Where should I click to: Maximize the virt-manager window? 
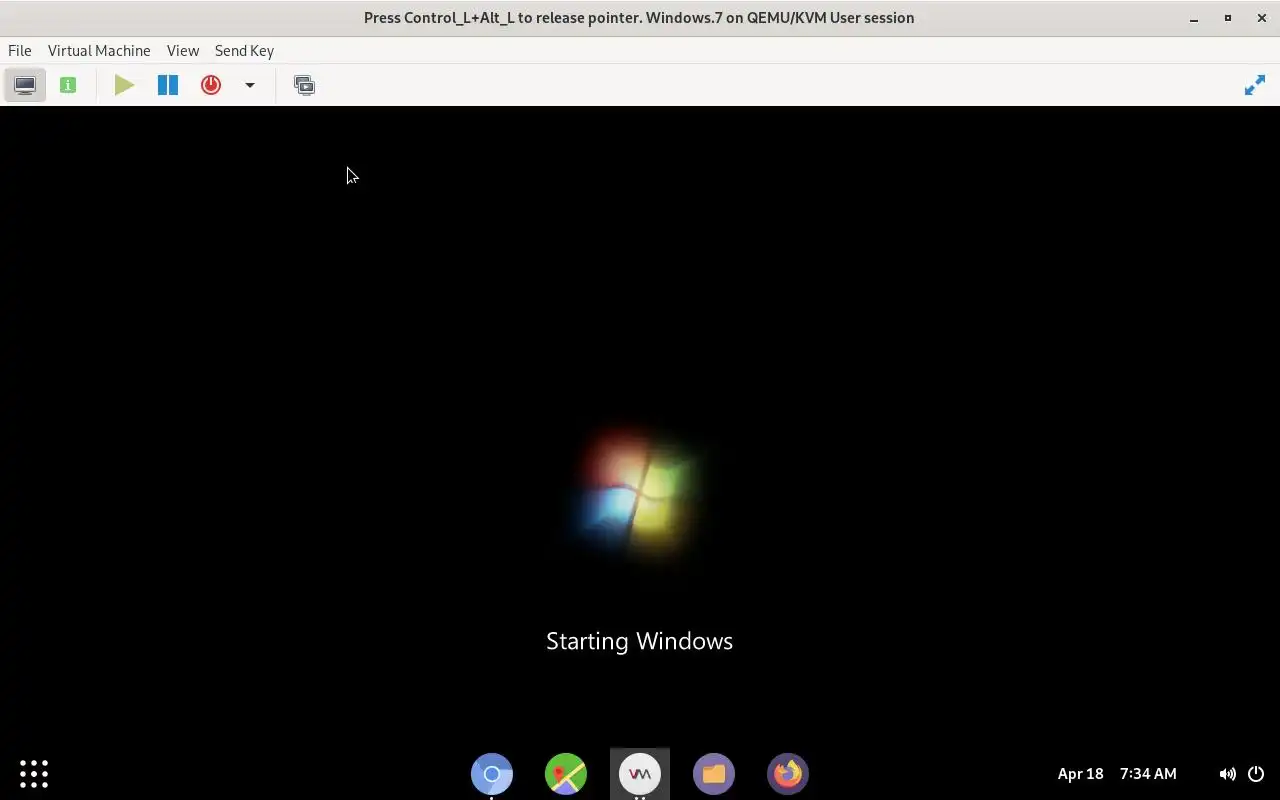1228,18
